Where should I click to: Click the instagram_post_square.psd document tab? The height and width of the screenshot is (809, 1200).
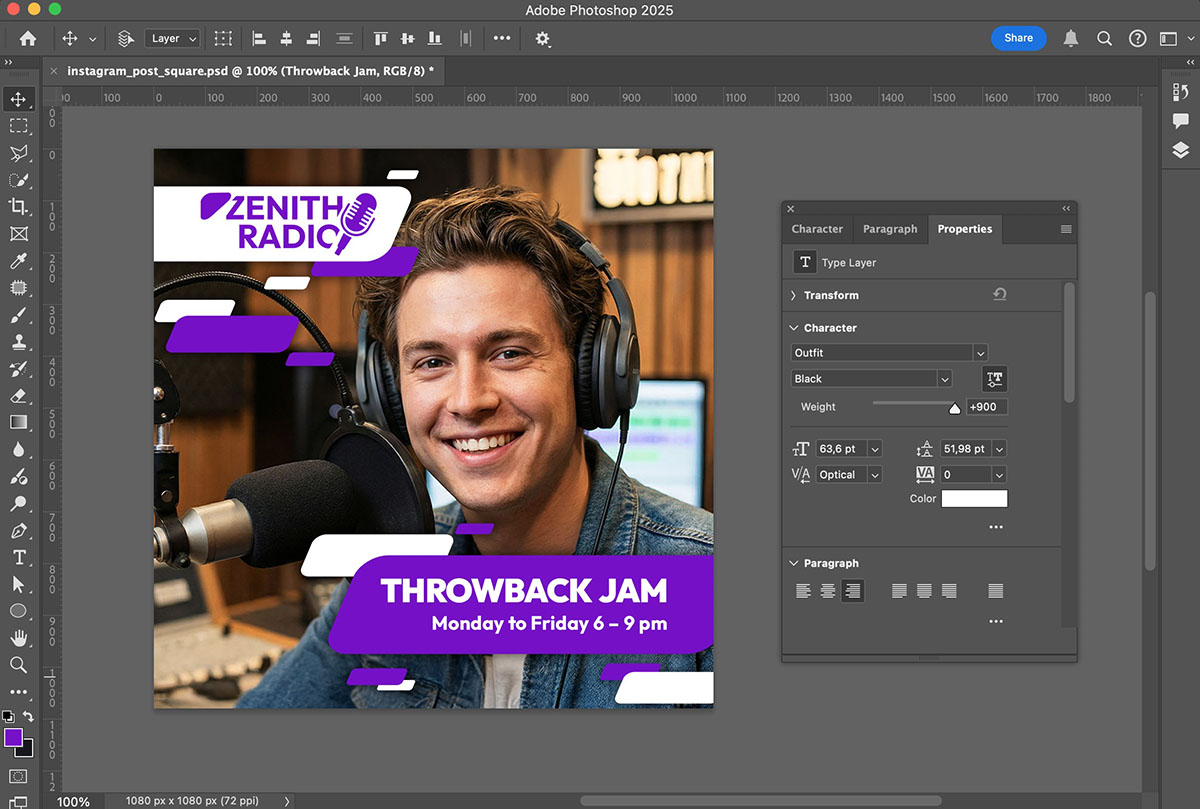[250, 71]
